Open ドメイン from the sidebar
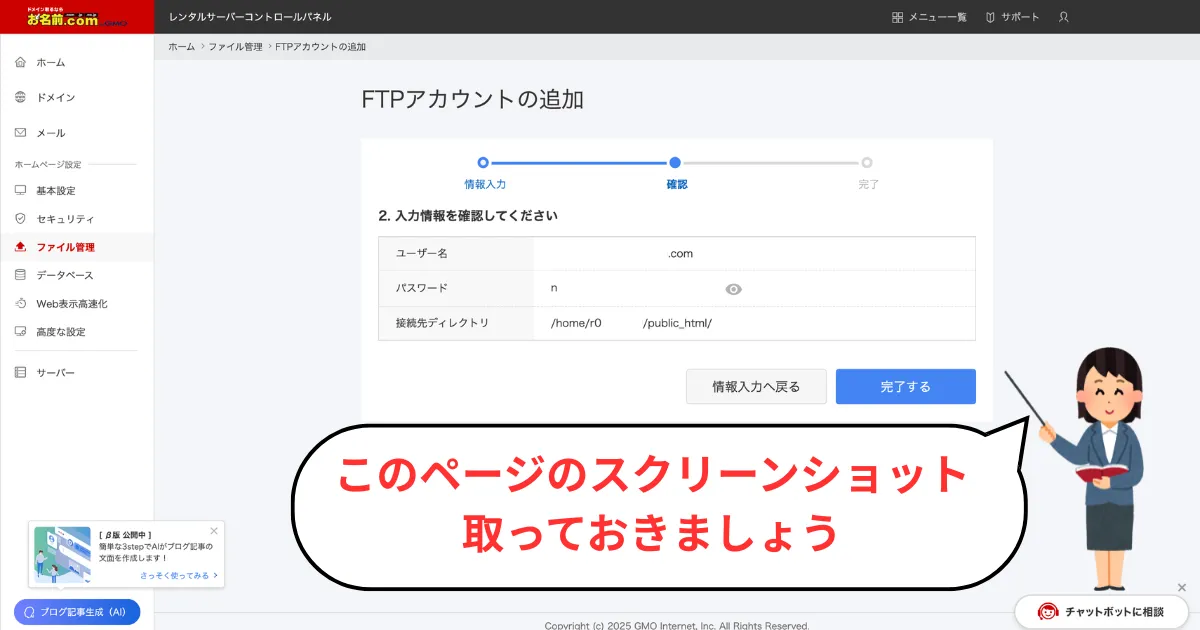This screenshot has height=630, width=1200. (x=55, y=97)
